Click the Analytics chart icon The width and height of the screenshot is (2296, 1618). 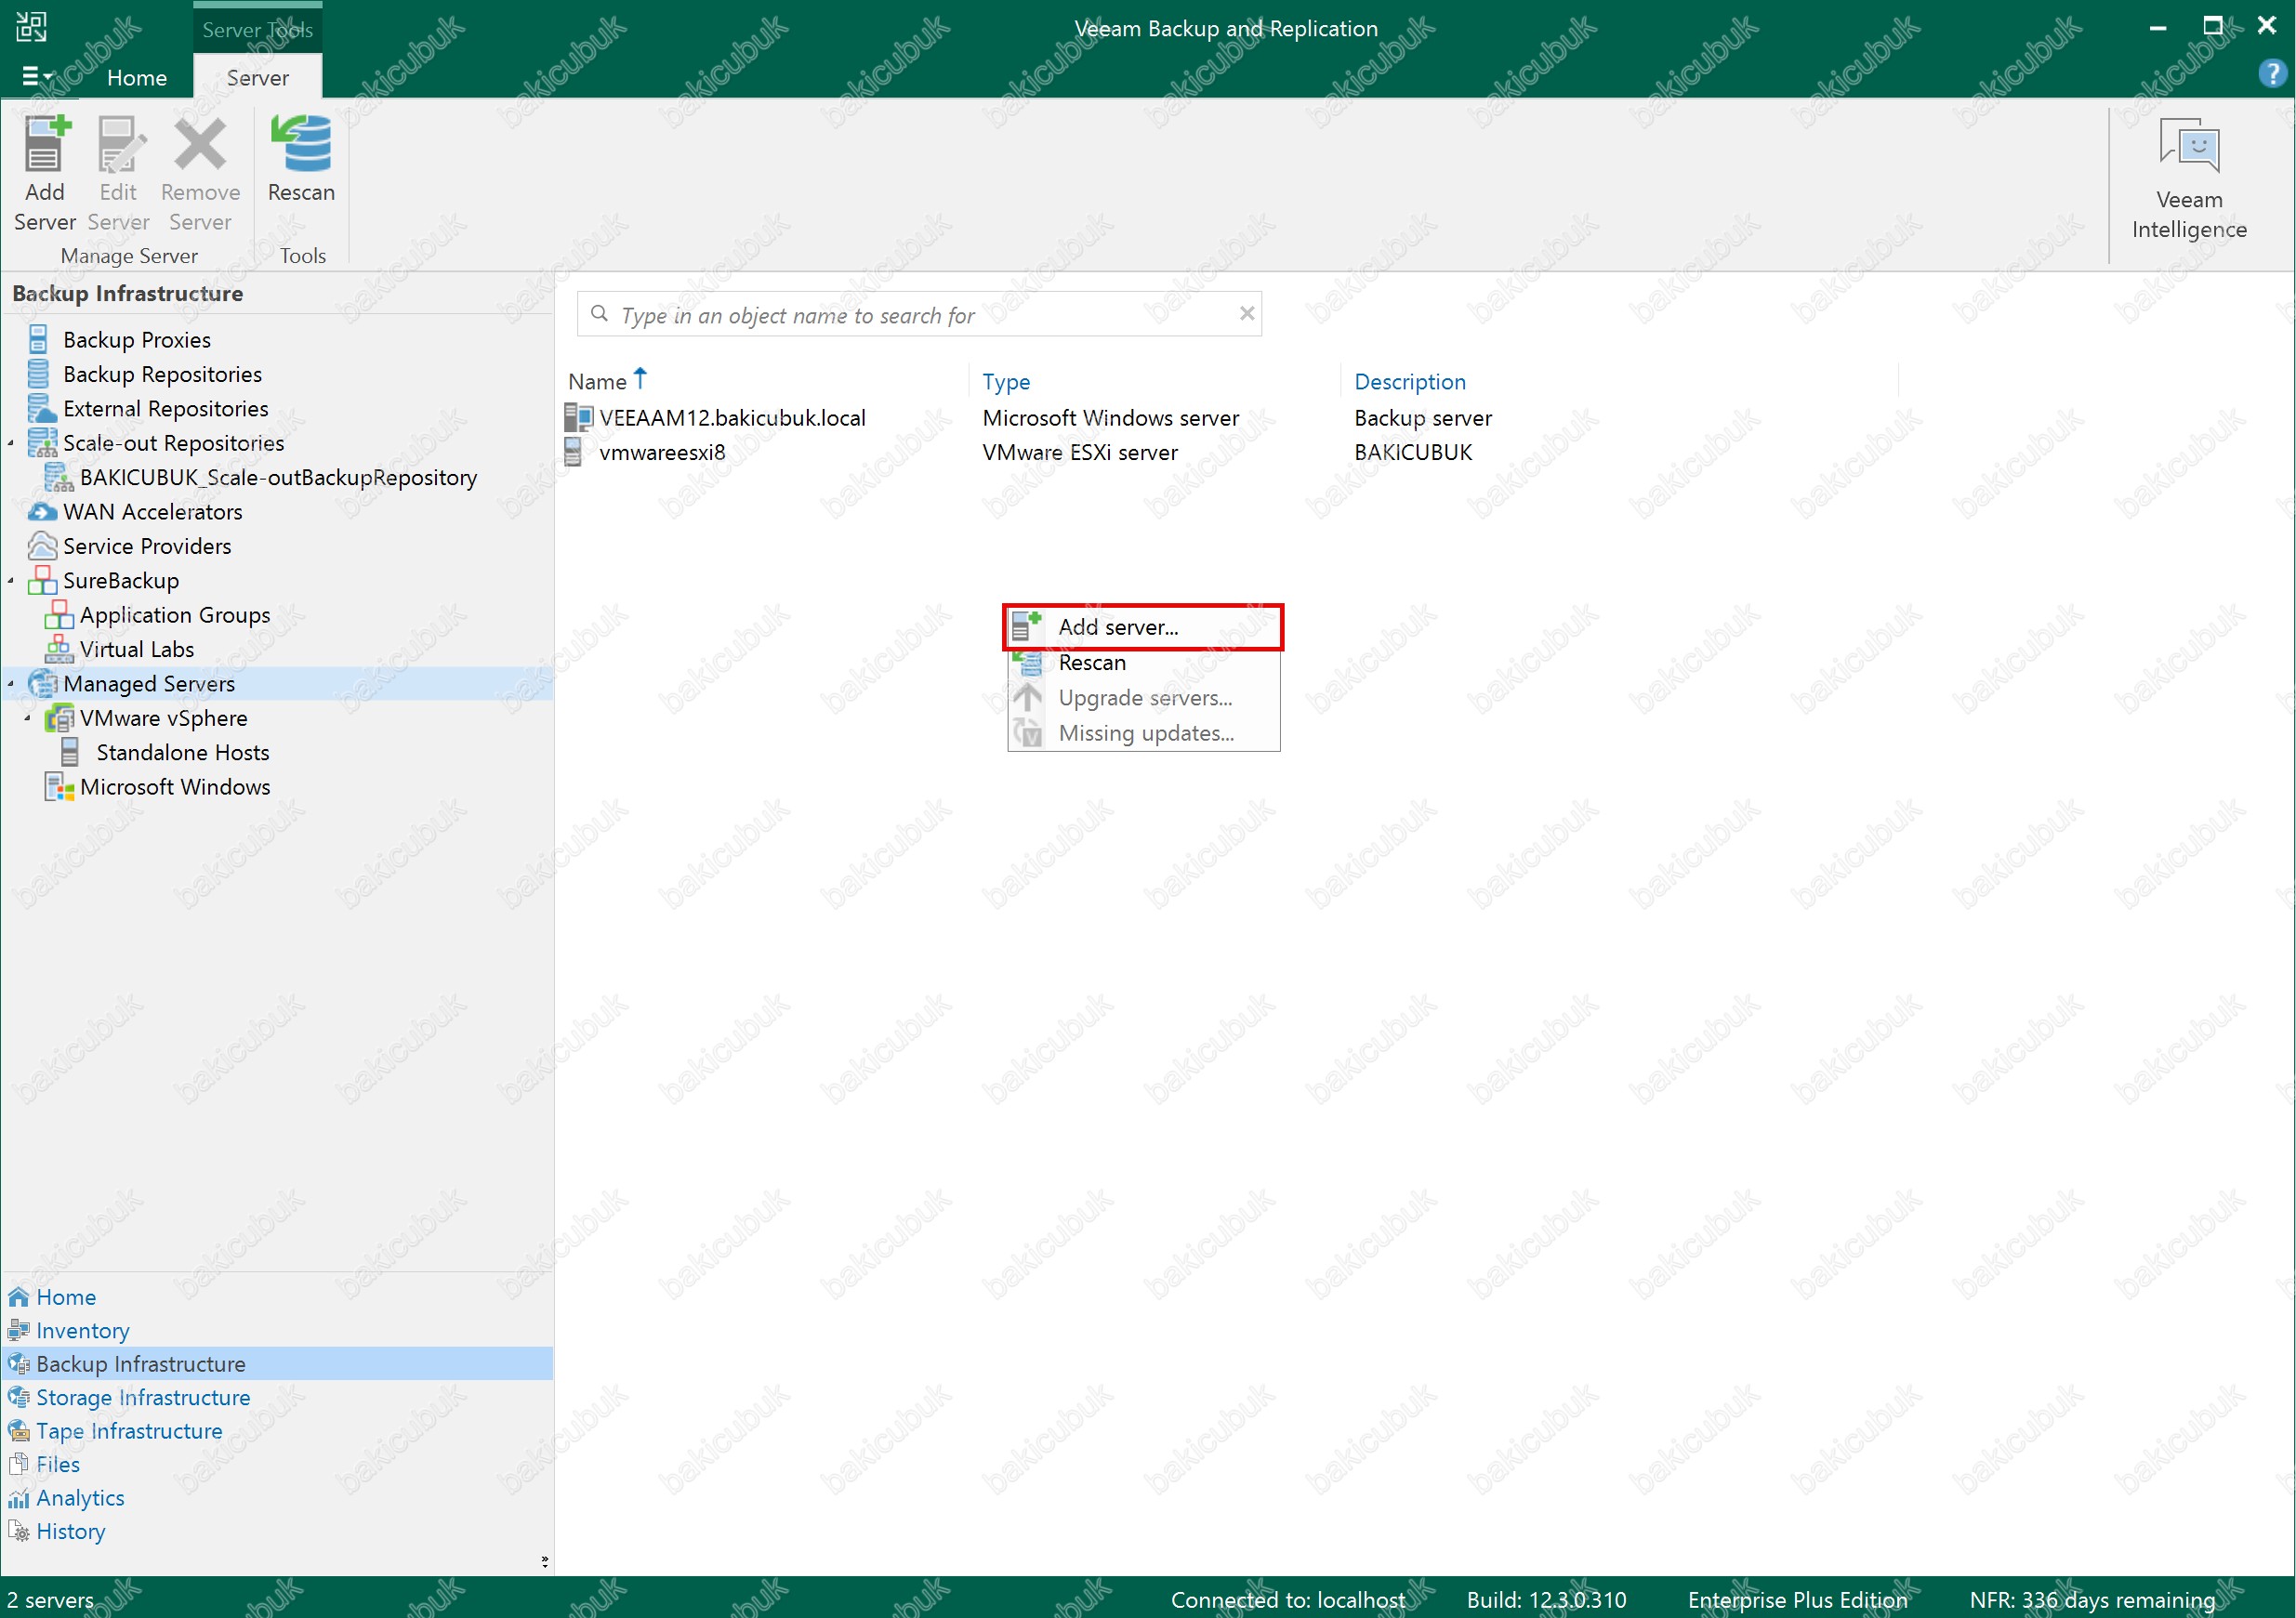(19, 1498)
